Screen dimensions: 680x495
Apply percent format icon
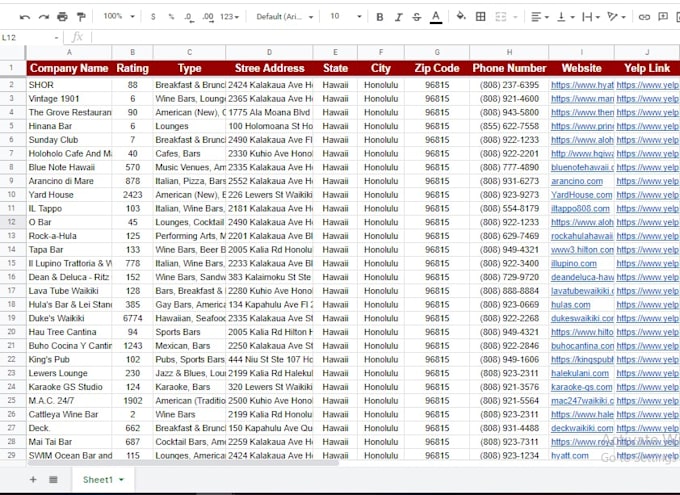(x=171, y=17)
